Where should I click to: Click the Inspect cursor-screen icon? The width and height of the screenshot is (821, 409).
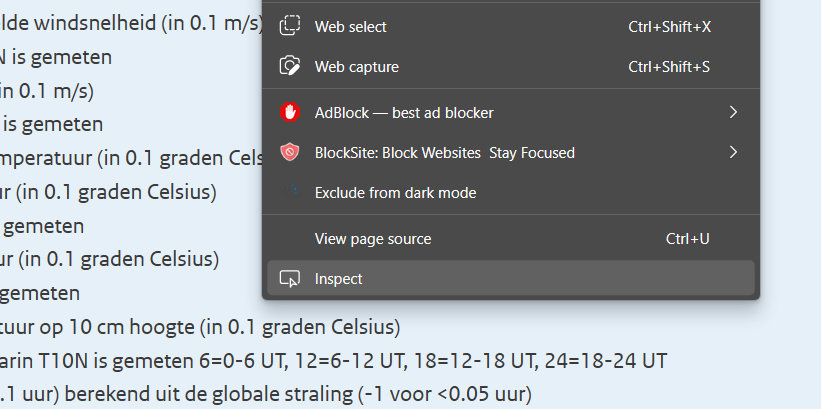[x=290, y=279]
